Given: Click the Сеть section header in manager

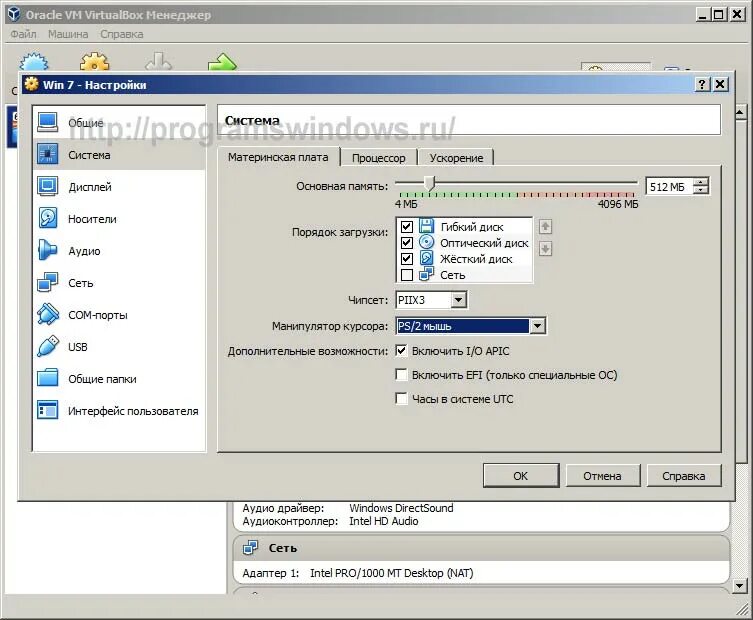Looking at the screenshot, I should click(481, 548).
